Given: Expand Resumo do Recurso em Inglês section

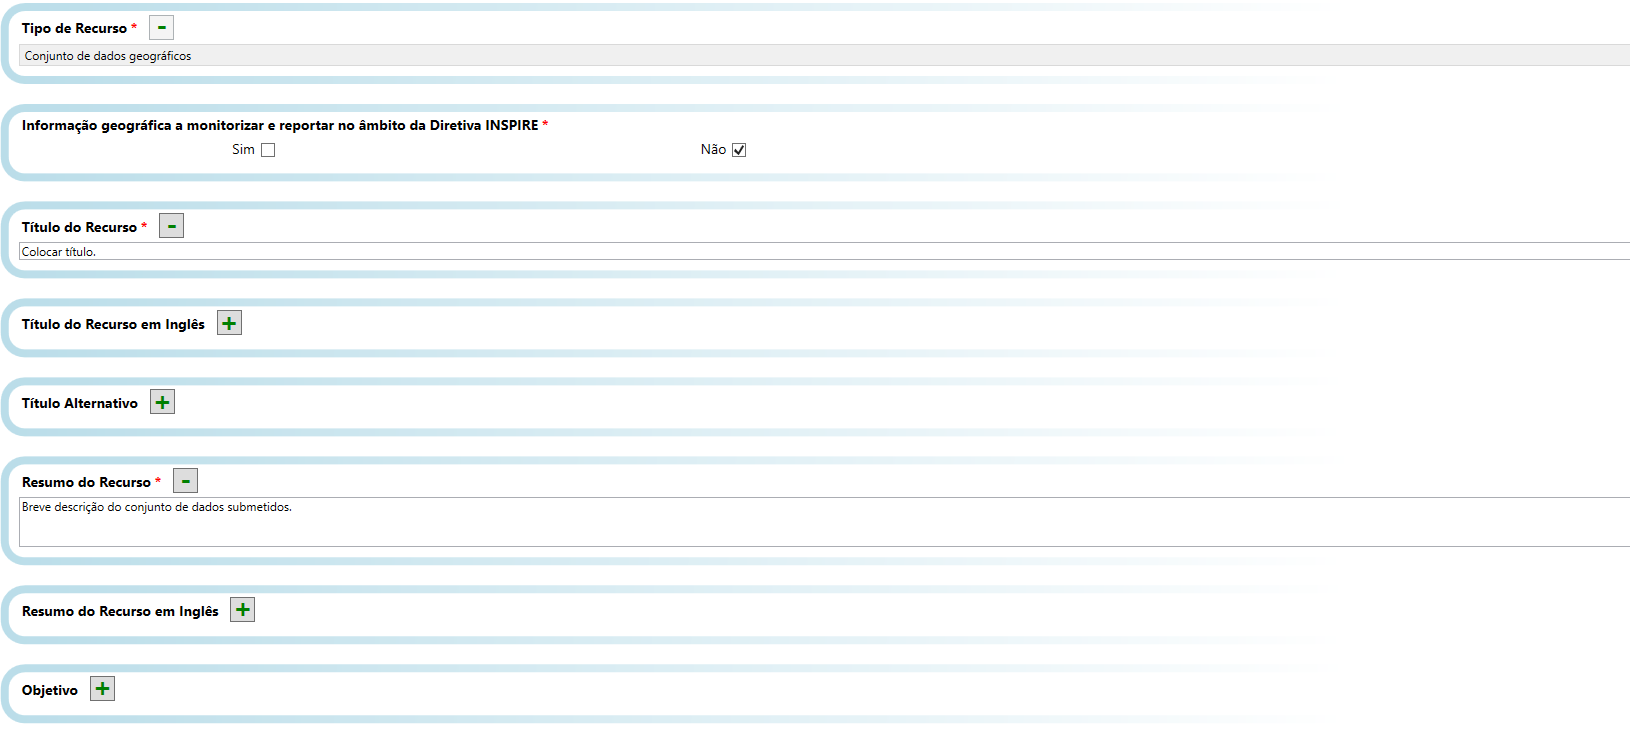Looking at the screenshot, I should [242, 610].
